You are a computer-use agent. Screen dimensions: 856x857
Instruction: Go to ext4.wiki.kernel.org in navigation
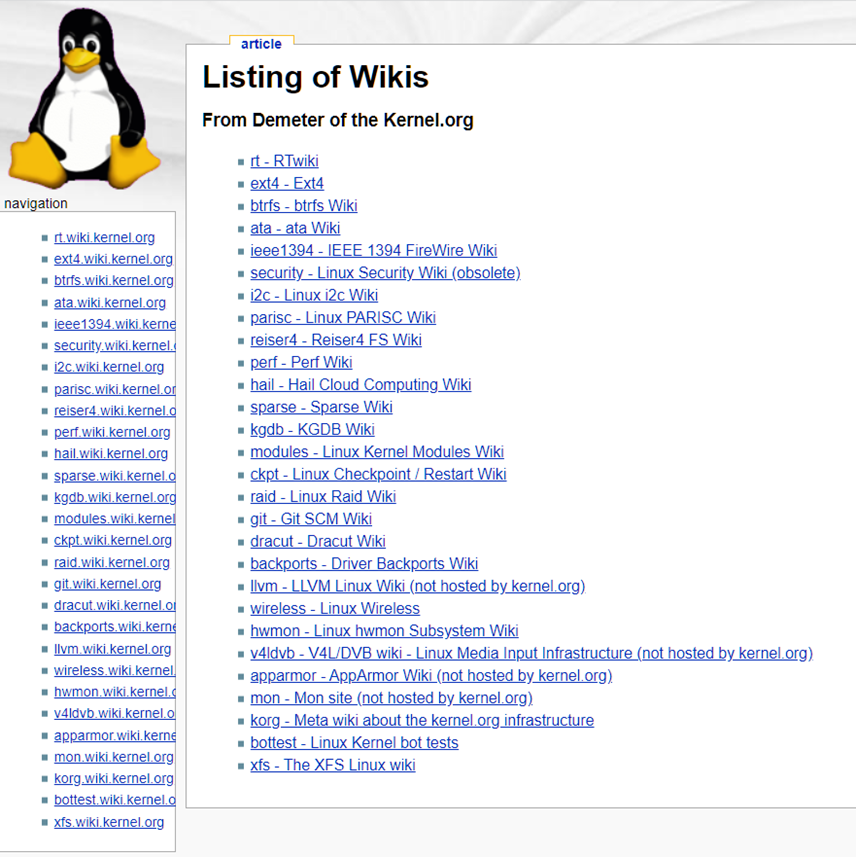click(113, 259)
